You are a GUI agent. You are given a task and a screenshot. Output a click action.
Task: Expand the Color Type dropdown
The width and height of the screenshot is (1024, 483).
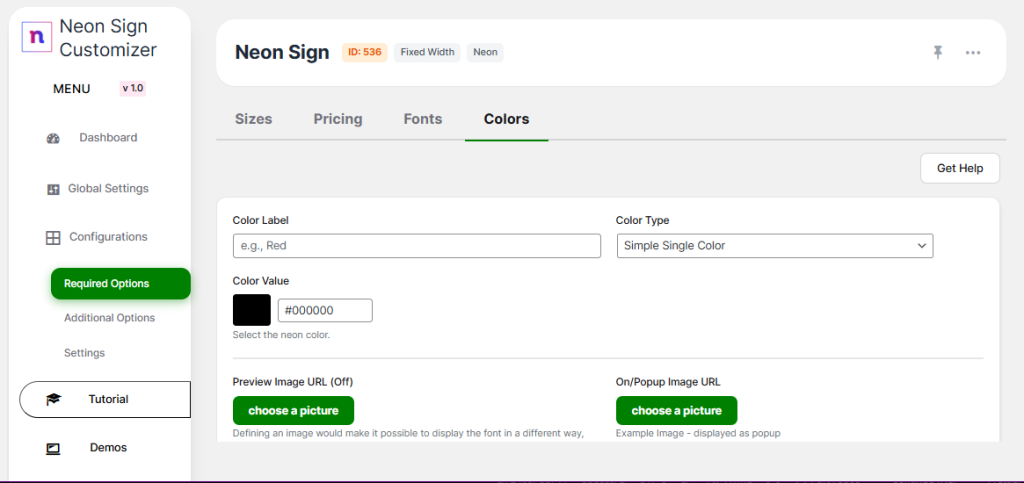(774, 246)
